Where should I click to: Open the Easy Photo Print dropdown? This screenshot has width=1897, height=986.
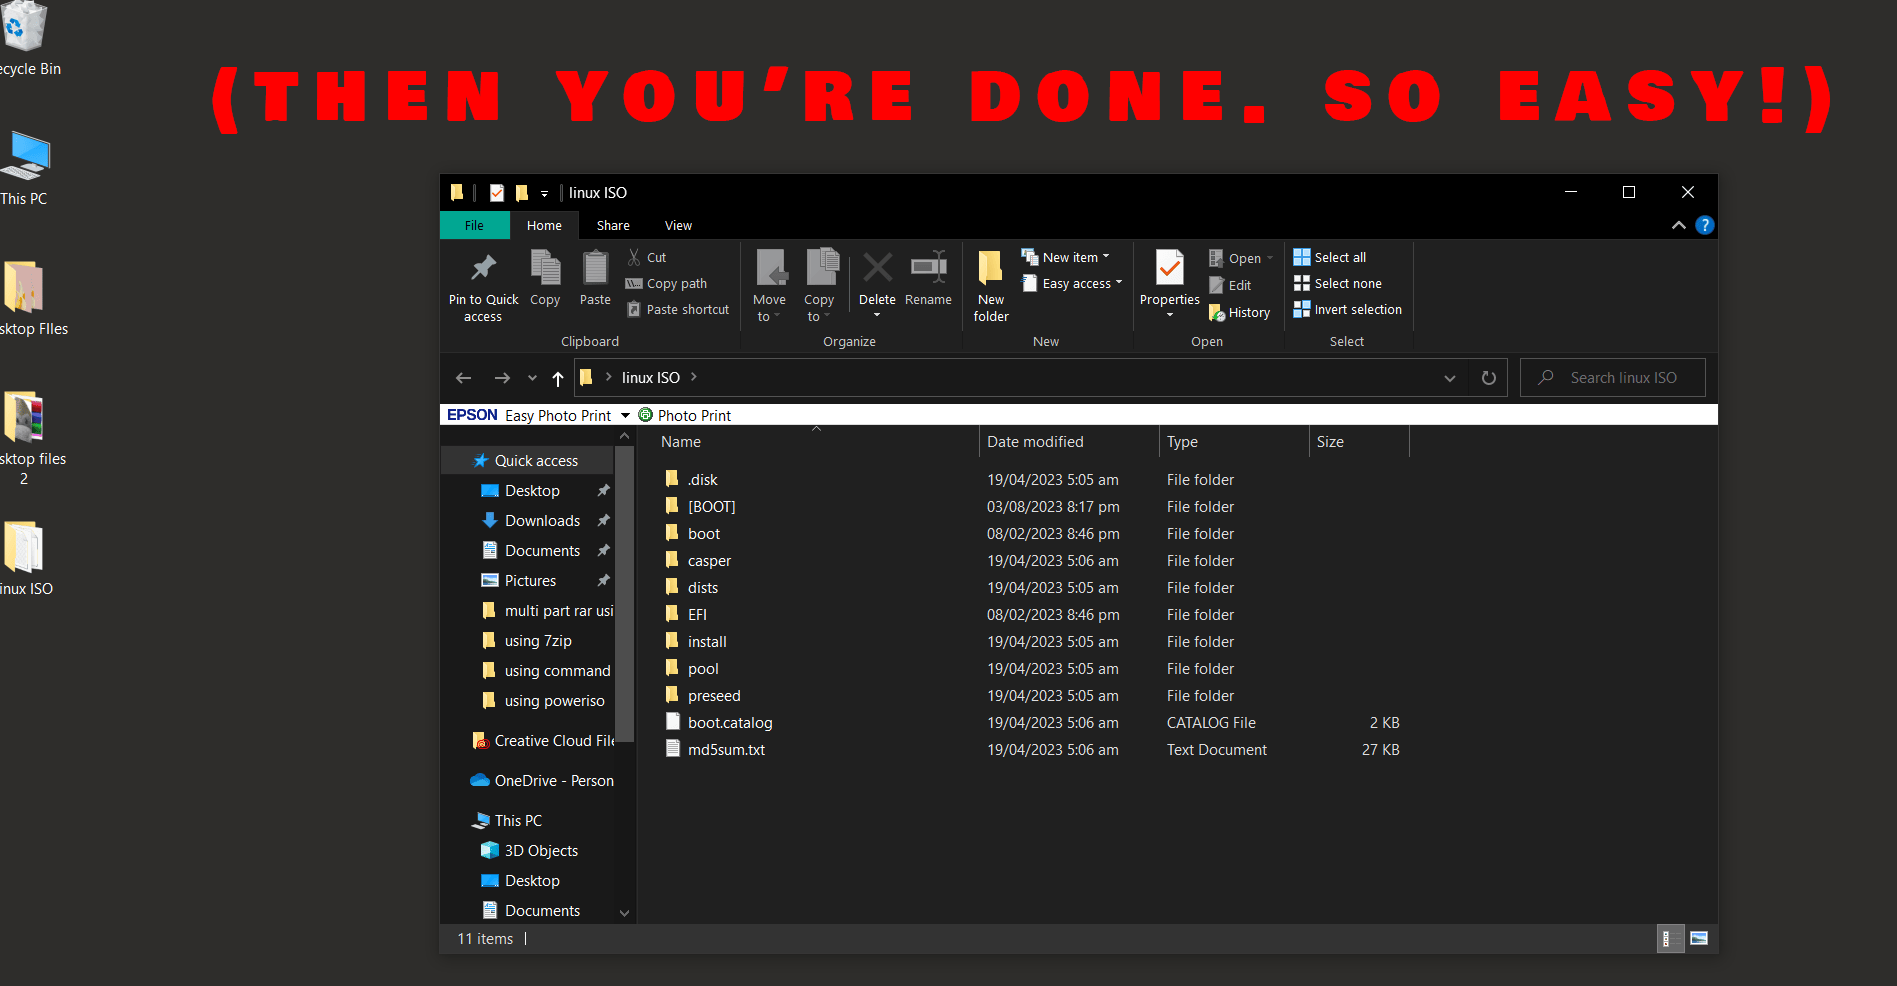pyautogui.click(x=624, y=414)
